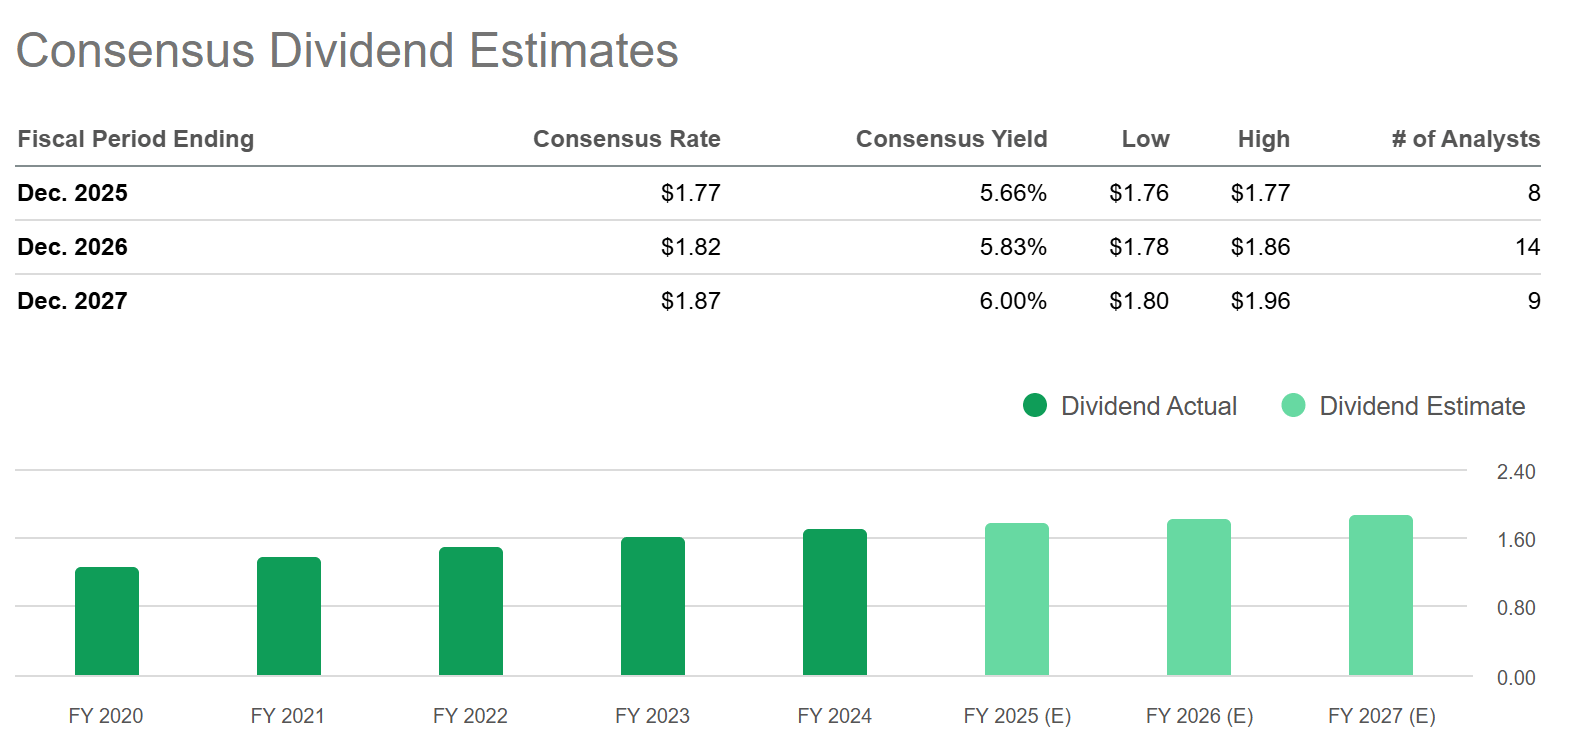
Task: Click the Fiscal Period Ending column header
Action: click(136, 139)
